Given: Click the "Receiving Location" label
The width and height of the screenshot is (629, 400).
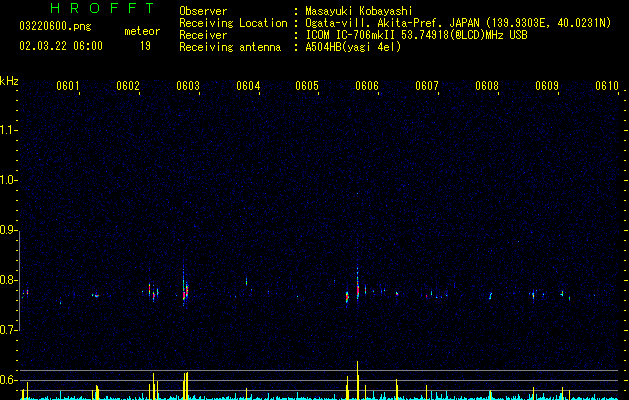Looking at the screenshot, I should tap(233, 23).
